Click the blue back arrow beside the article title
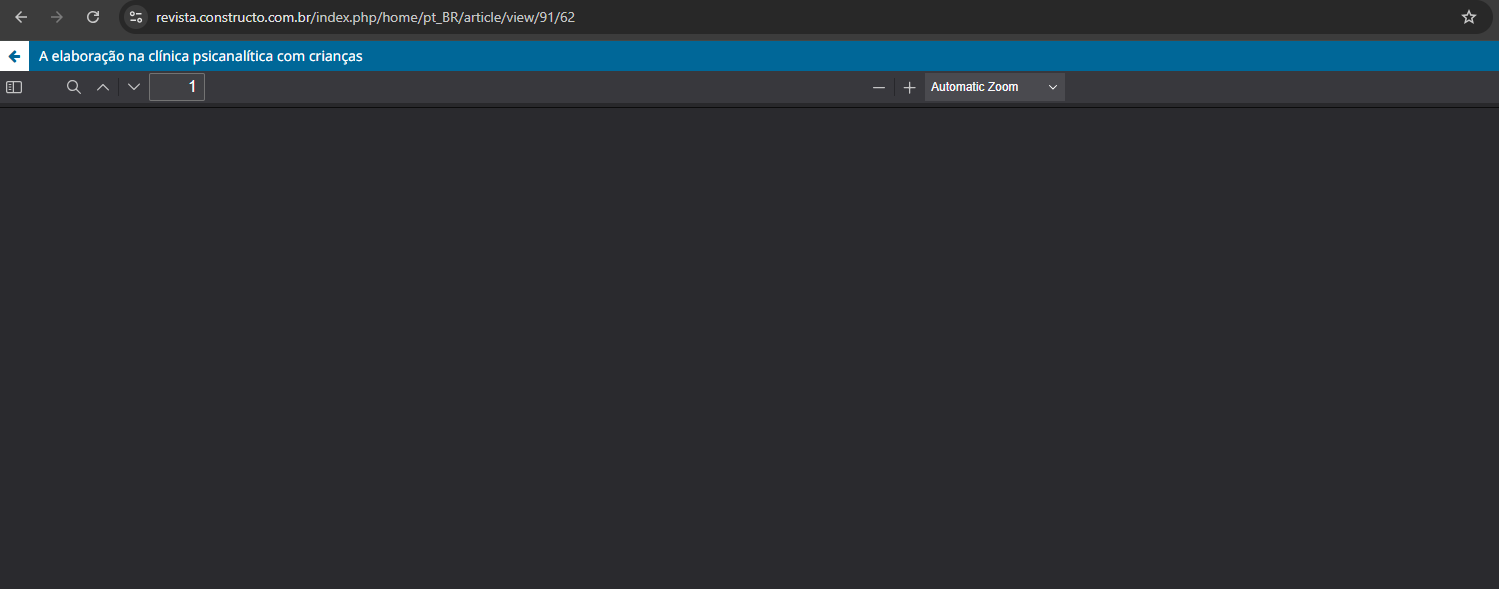Image resolution: width=1499 pixels, height=589 pixels. pyautogui.click(x=14, y=56)
